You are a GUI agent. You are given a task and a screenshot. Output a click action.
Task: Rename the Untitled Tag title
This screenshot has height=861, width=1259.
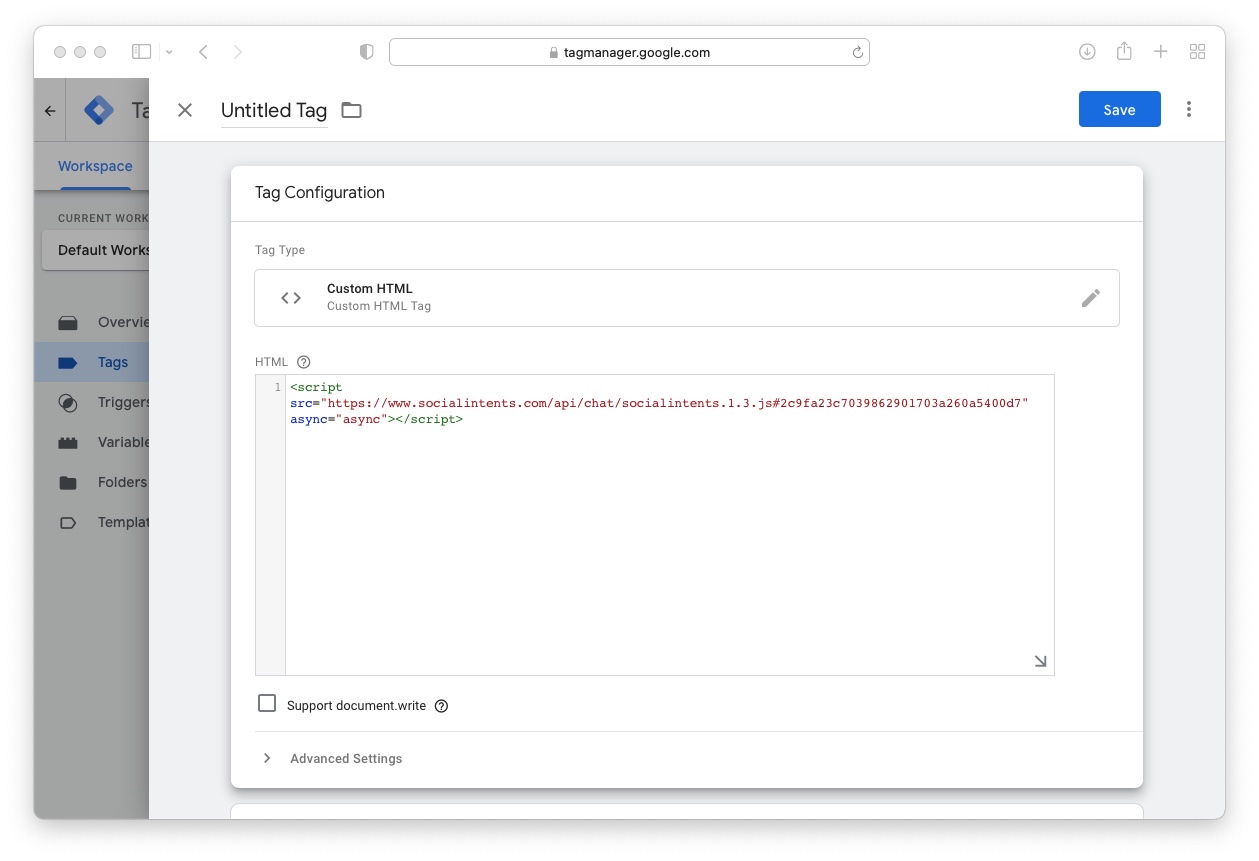(x=274, y=110)
